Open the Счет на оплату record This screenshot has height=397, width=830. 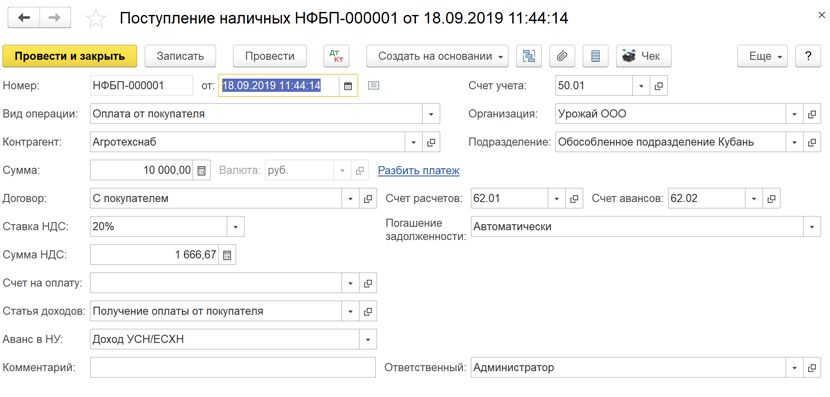click(368, 283)
